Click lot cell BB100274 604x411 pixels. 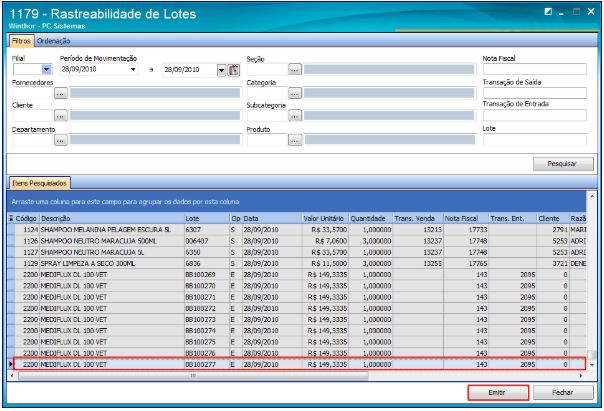click(x=206, y=331)
